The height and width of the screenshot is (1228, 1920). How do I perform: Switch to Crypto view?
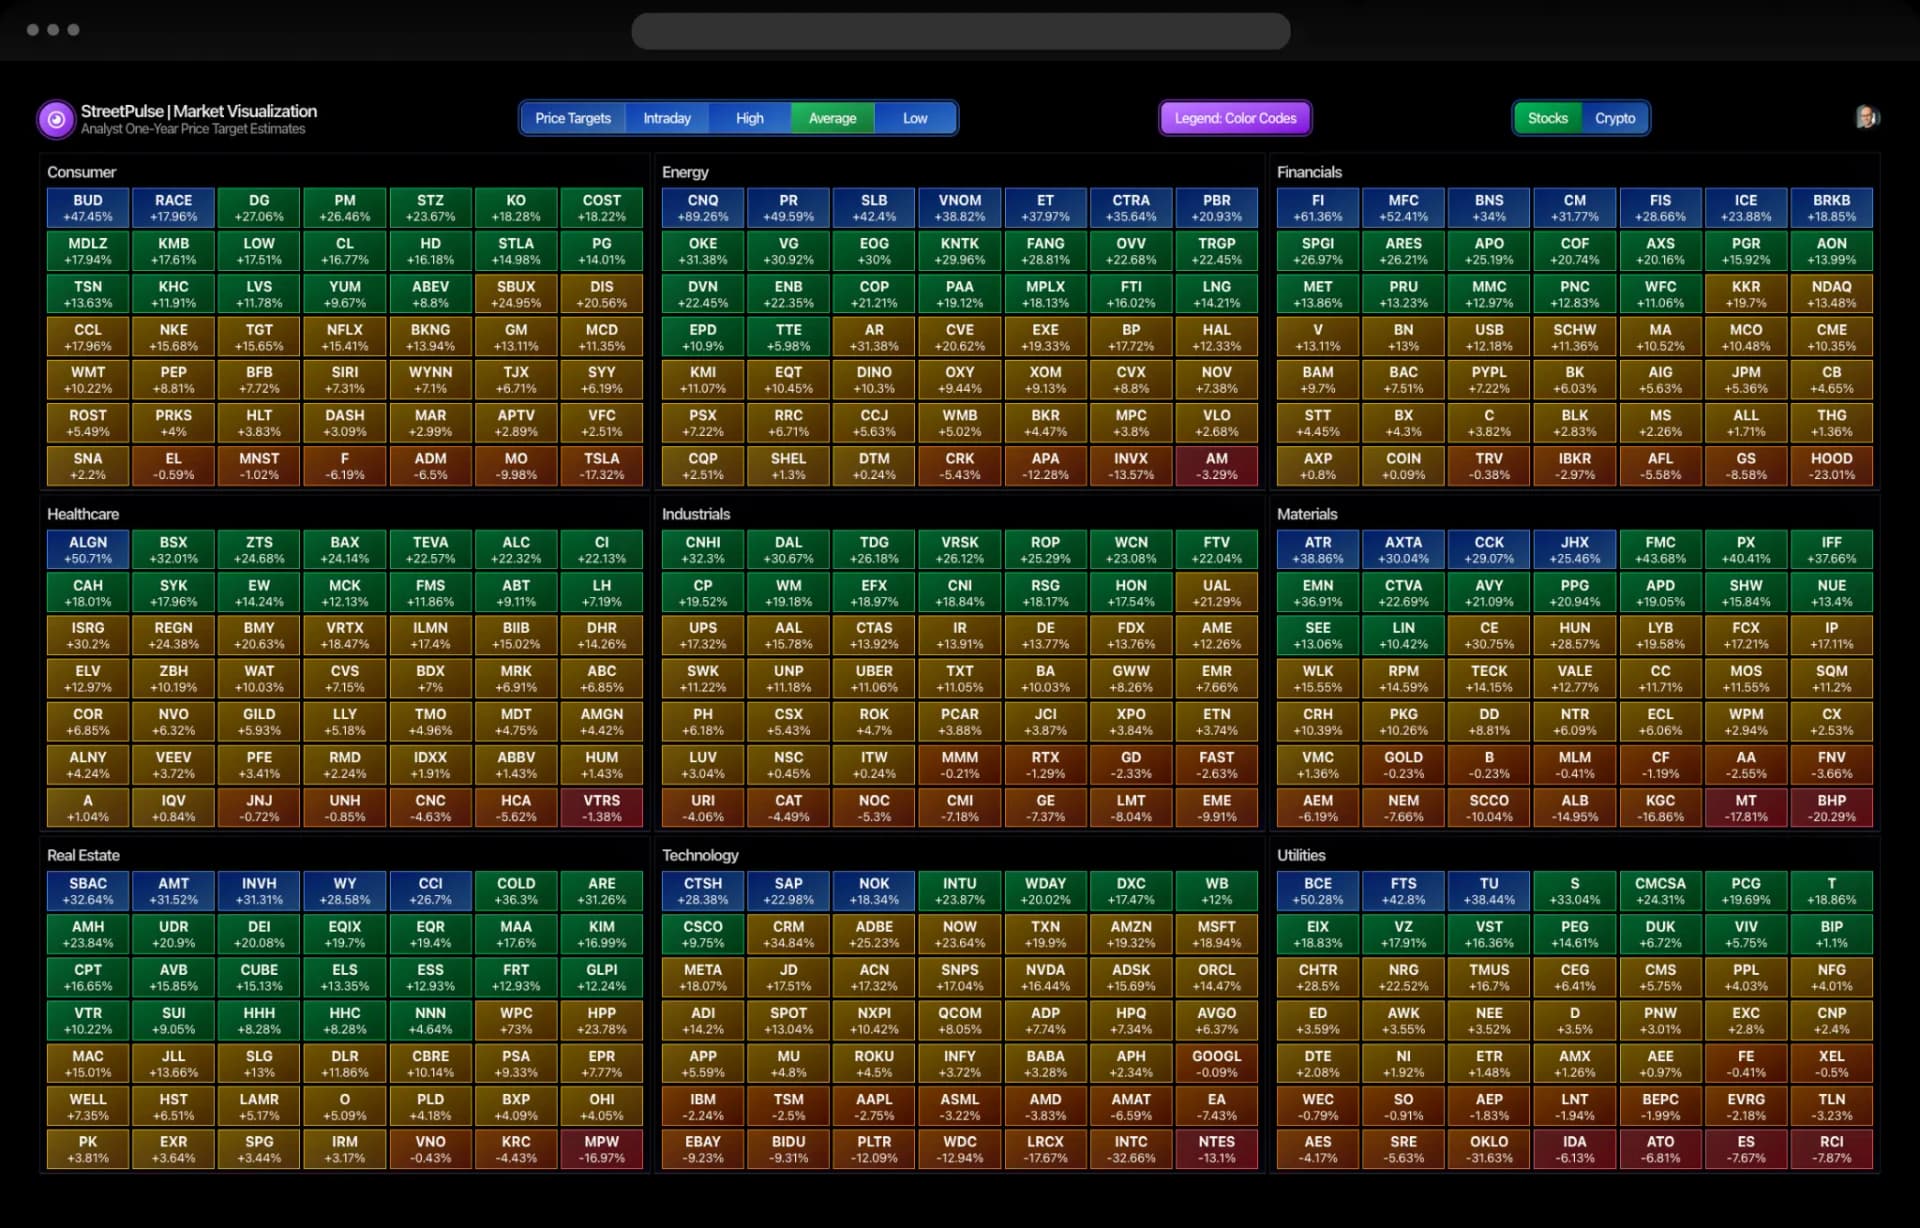(x=1614, y=118)
